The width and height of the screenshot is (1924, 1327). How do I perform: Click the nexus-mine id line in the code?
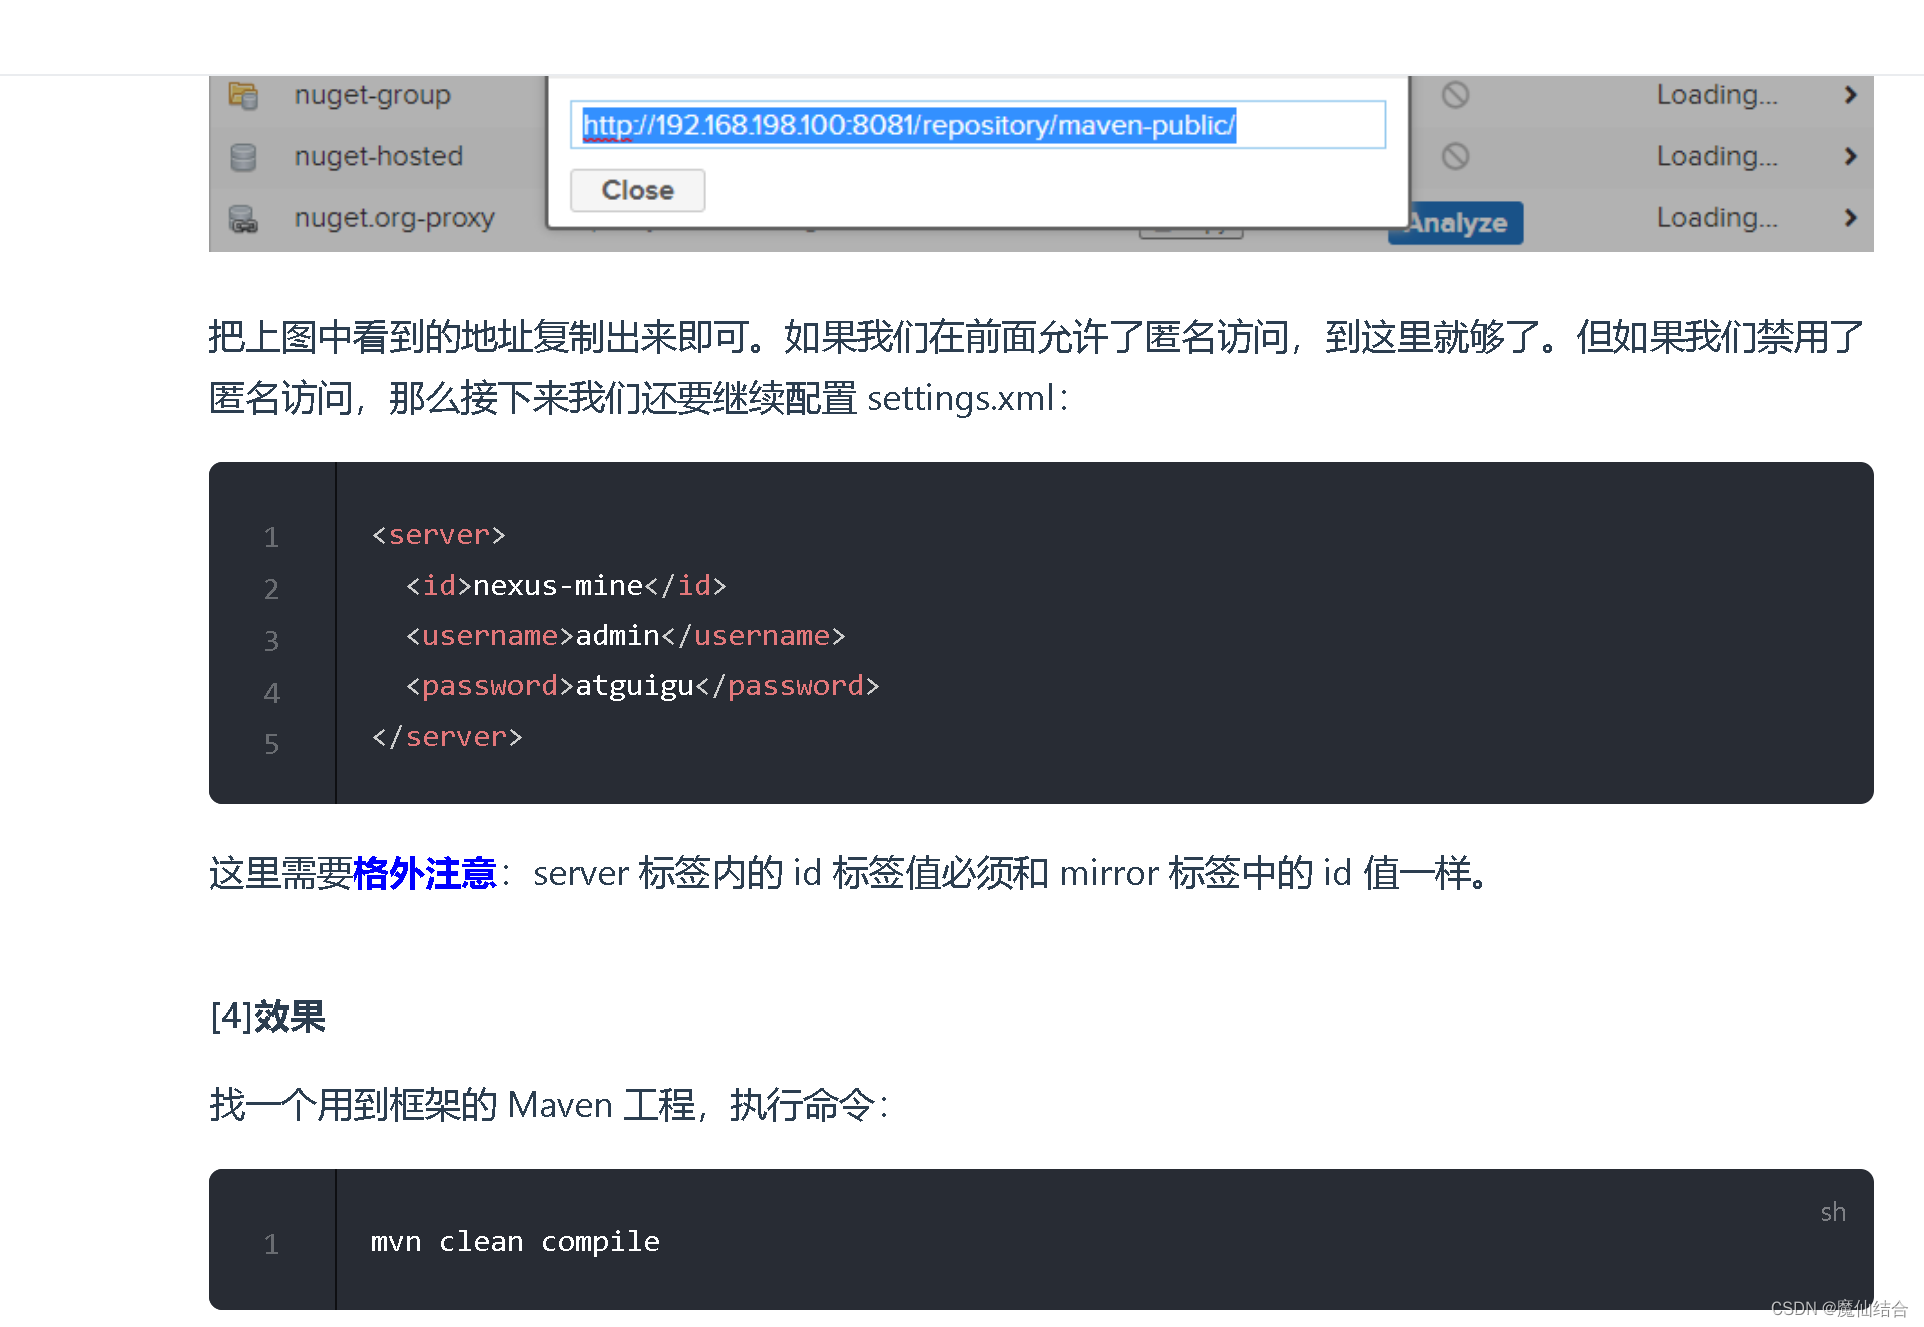point(566,585)
